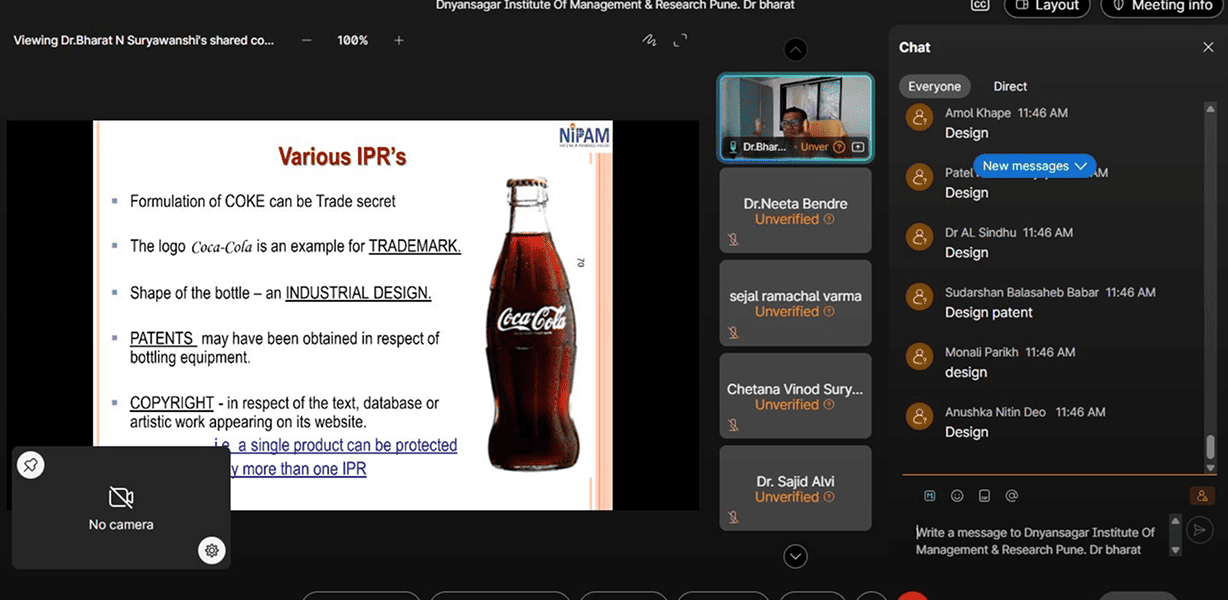
Task: Click Dr.Bharat's sharing screen icon
Action: [x=857, y=147]
